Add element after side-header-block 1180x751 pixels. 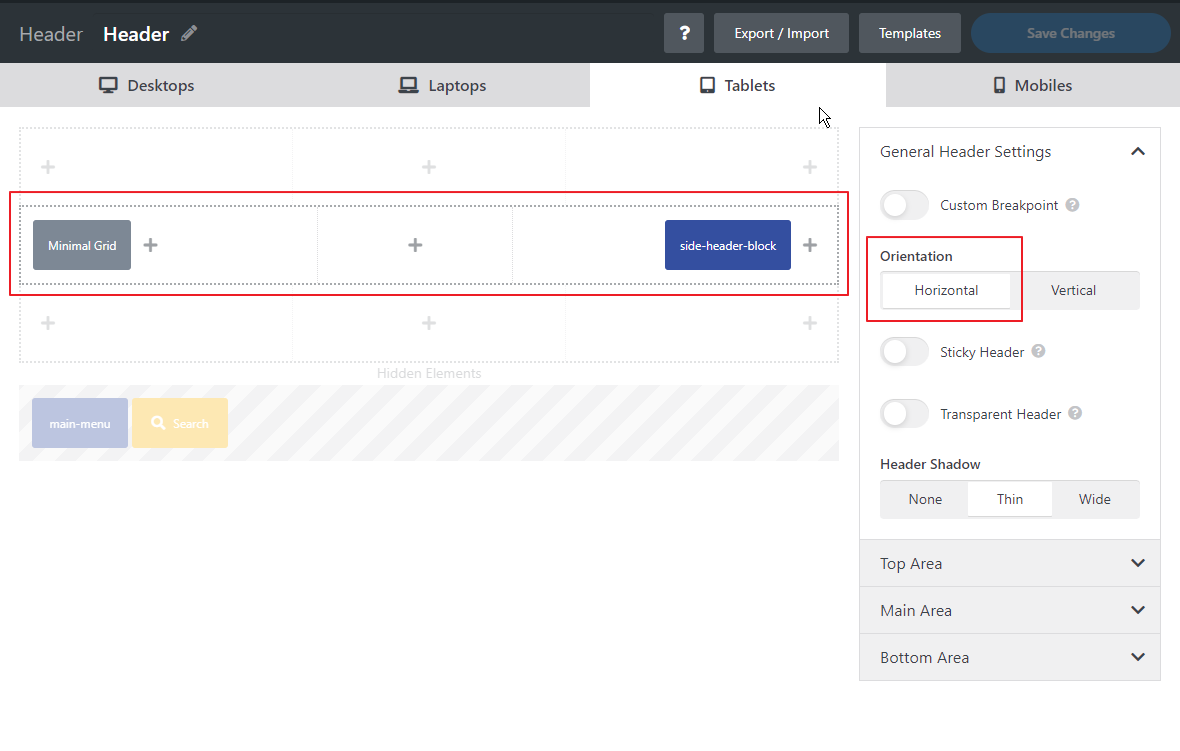click(x=810, y=245)
